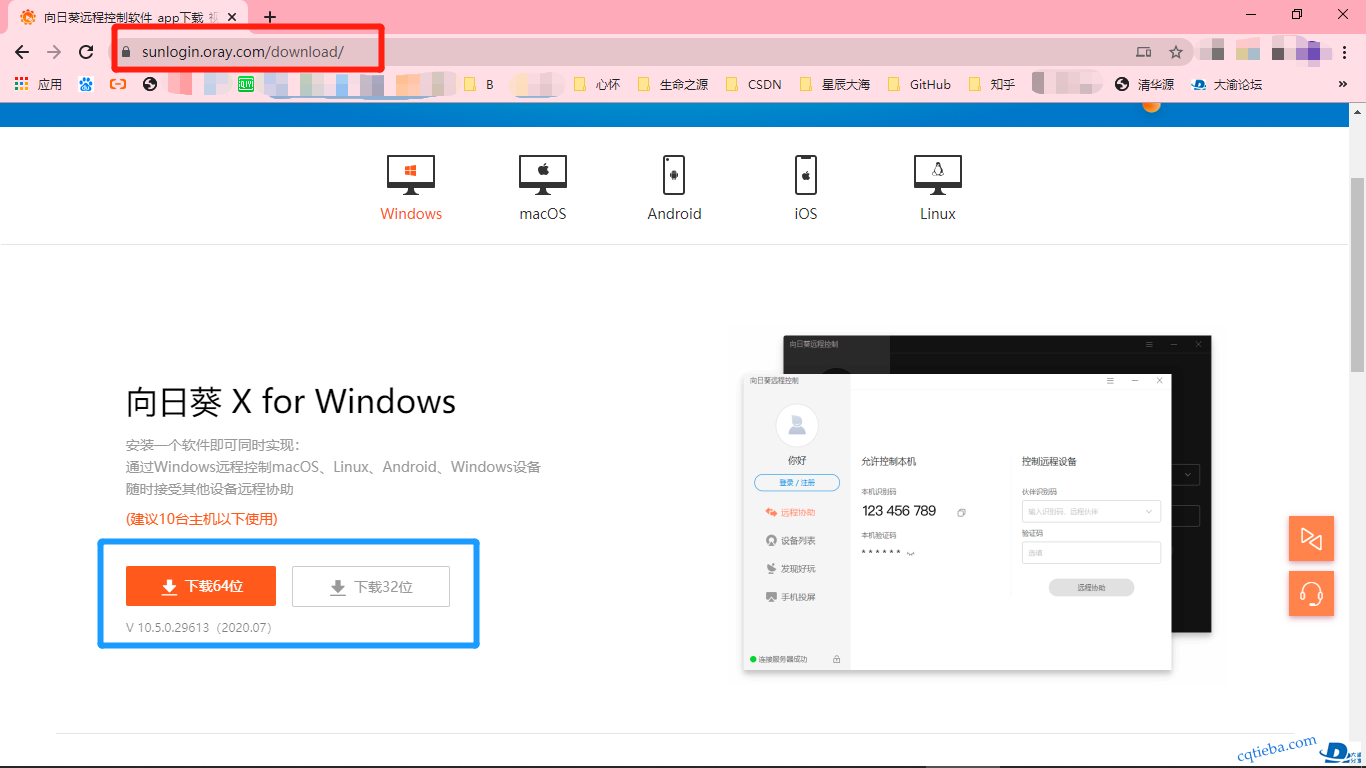Open the globe bookmark icon

point(150,85)
